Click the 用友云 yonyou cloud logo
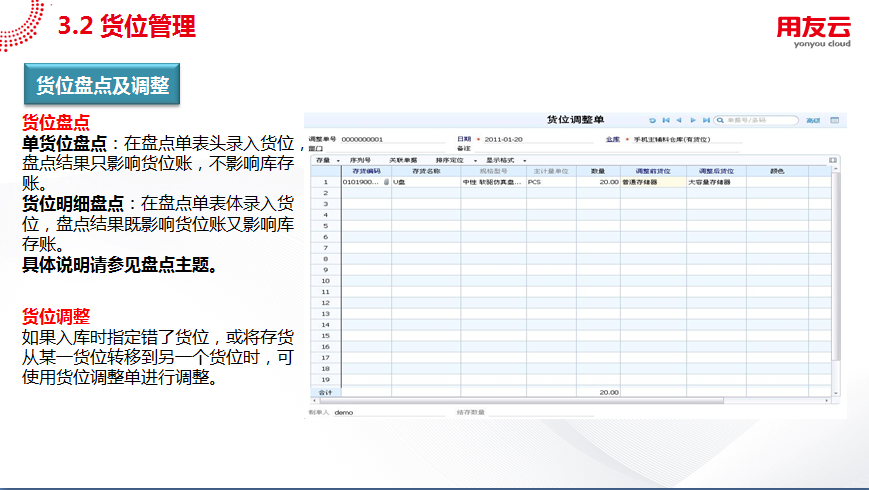 [813, 32]
